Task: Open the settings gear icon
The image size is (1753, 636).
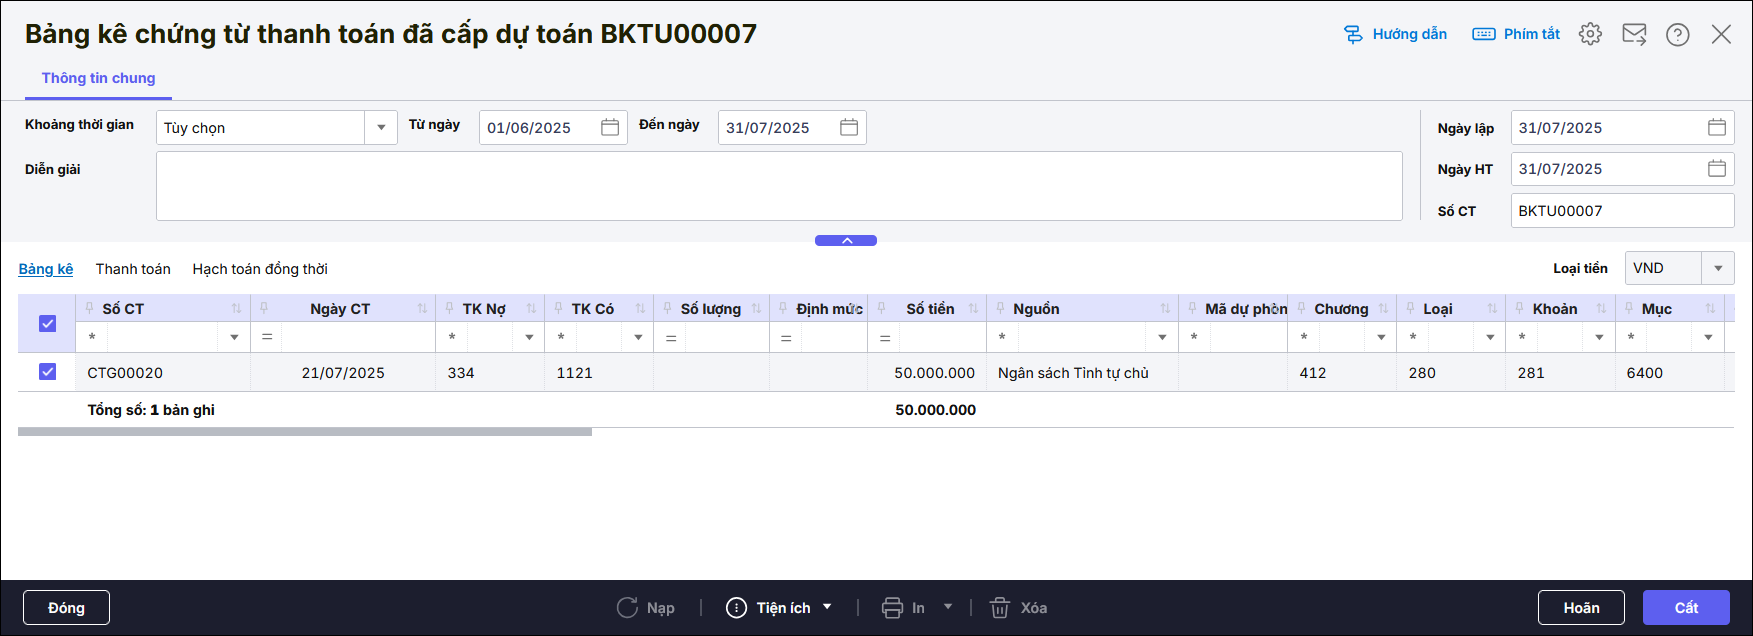Action: 1590,34
